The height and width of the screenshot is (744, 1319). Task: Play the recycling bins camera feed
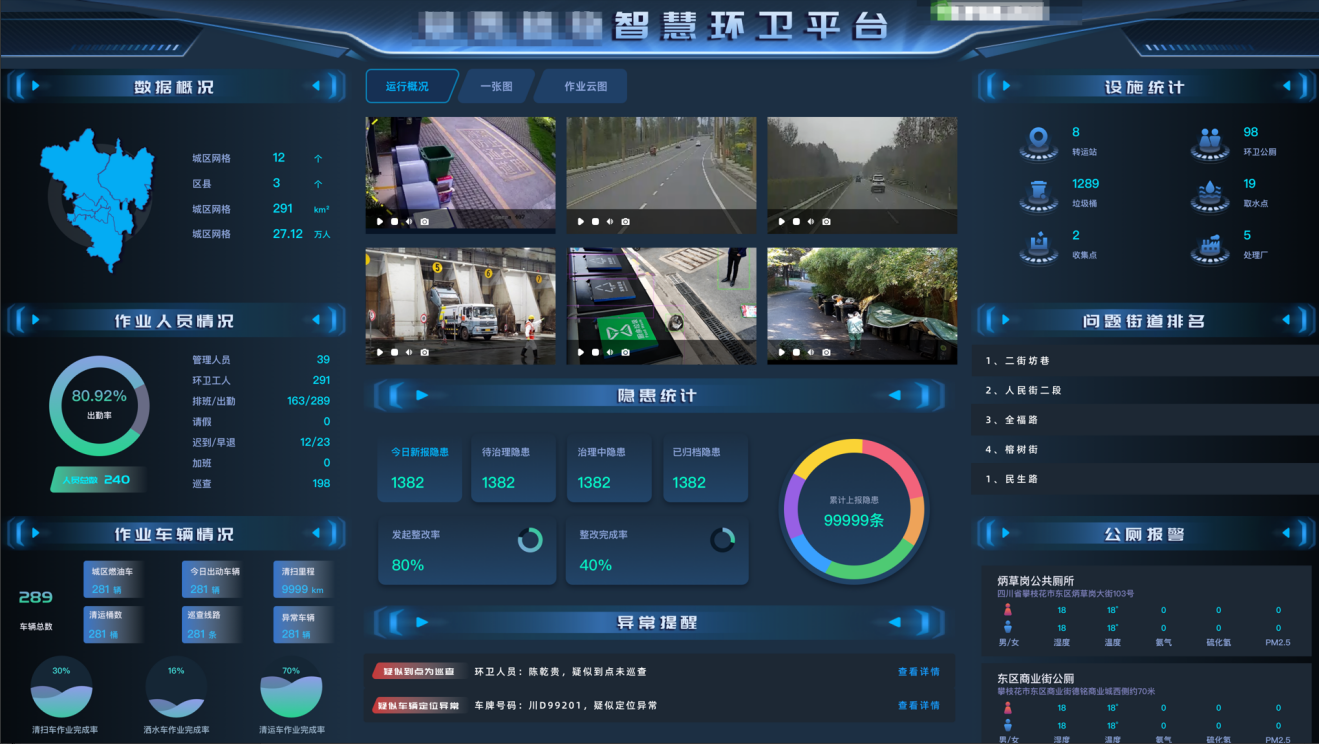pos(580,352)
